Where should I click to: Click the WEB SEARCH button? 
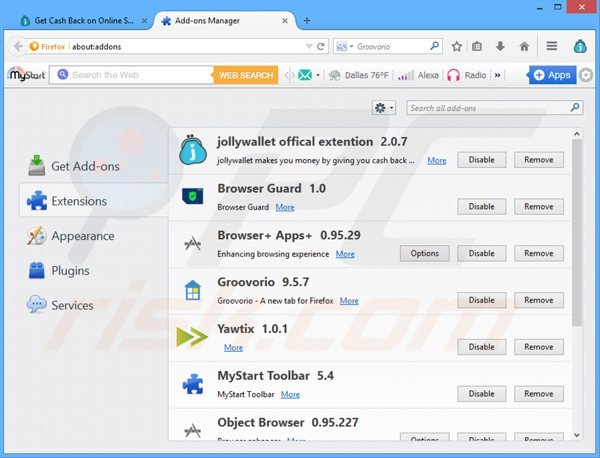coord(246,75)
